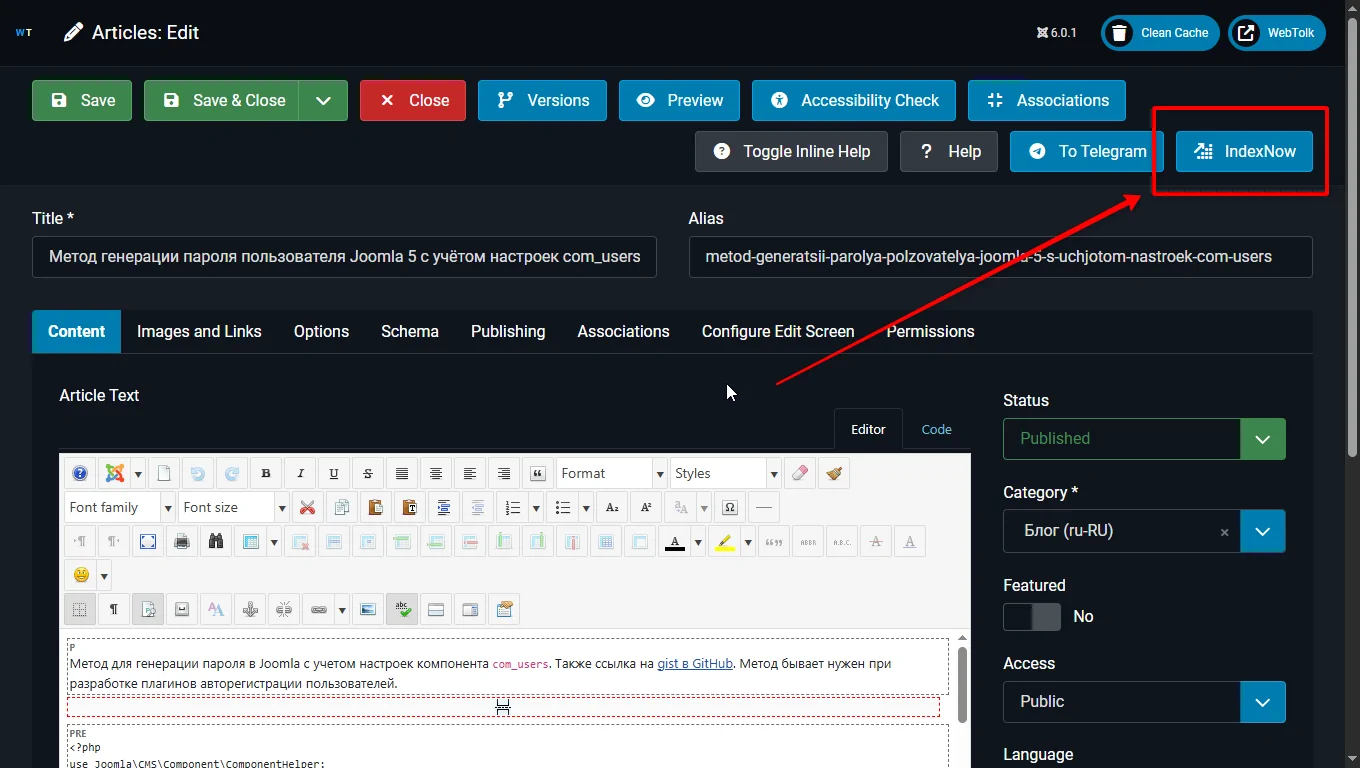The height and width of the screenshot is (768, 1360).
Task: Click the IndexNow button
Action: click(x=1244, y=152)
